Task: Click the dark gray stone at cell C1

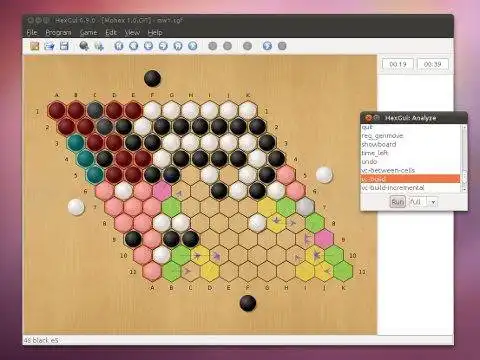Action: (95, 111)
